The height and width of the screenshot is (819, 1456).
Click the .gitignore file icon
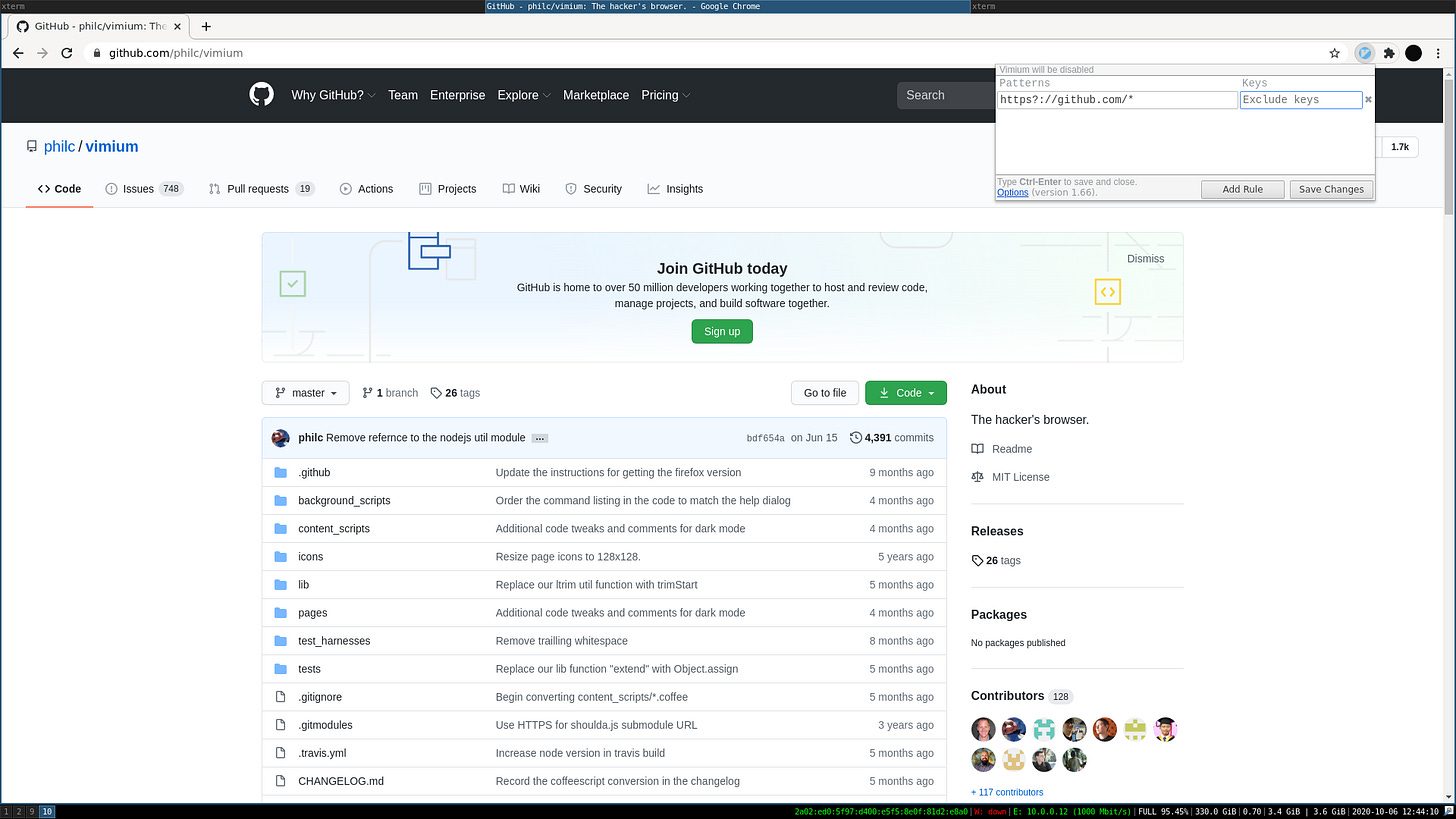point(280,697)
